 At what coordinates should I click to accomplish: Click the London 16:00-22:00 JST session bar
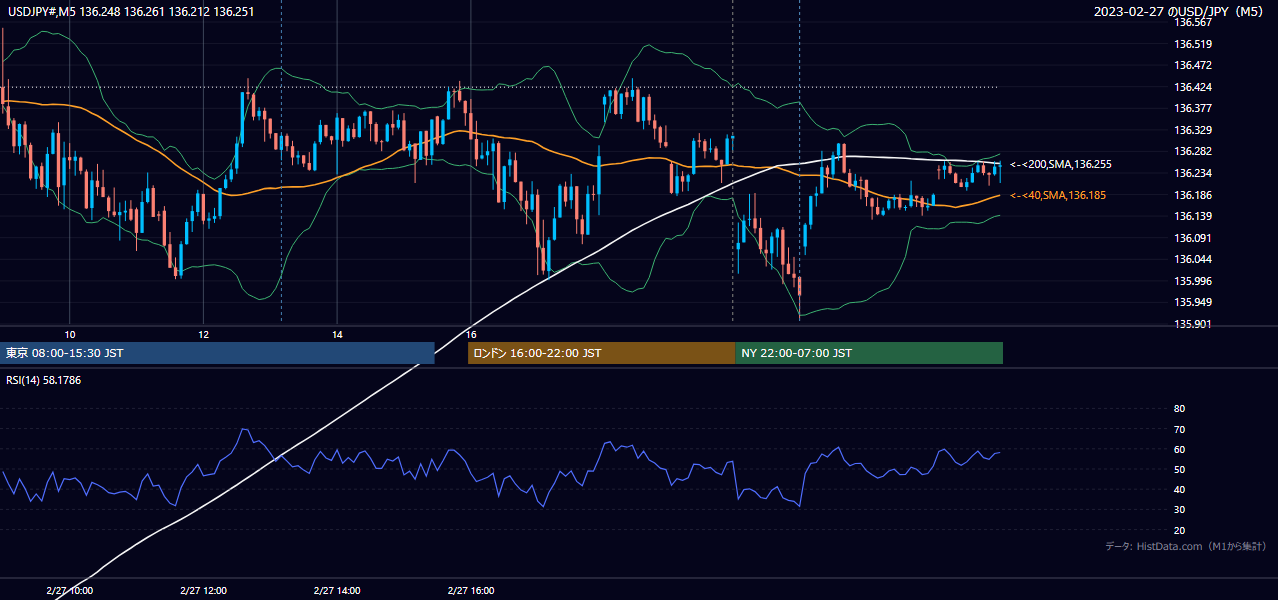tap(601, 353)
